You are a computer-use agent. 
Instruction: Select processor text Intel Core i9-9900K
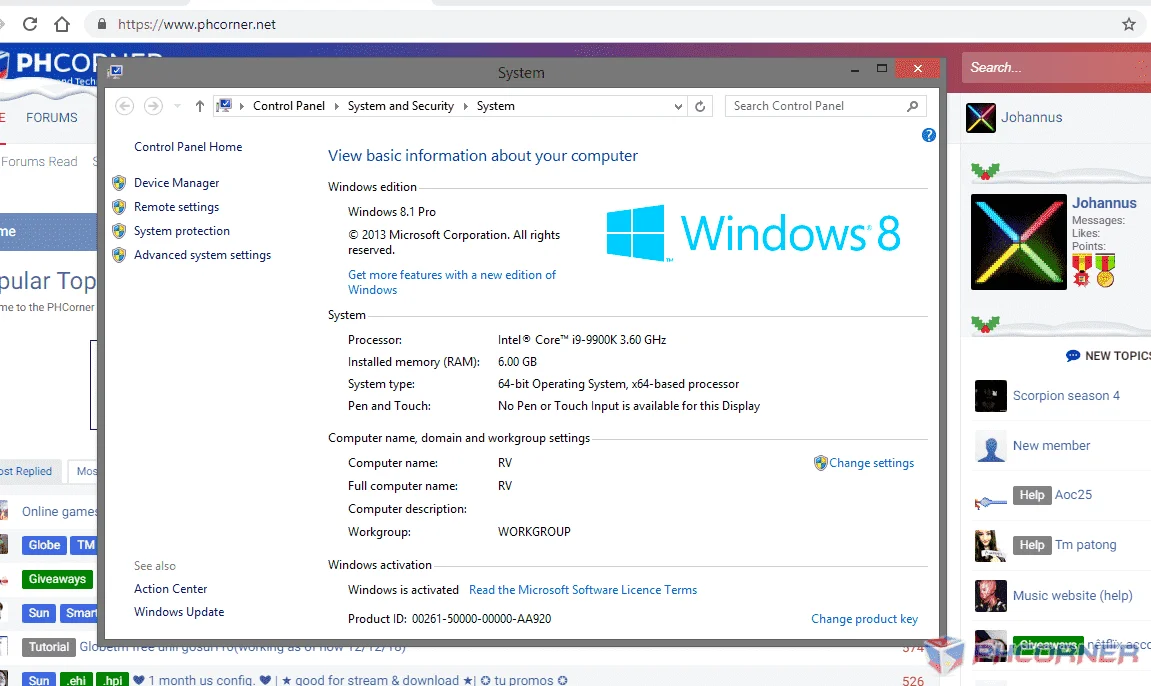click(581, 340)
